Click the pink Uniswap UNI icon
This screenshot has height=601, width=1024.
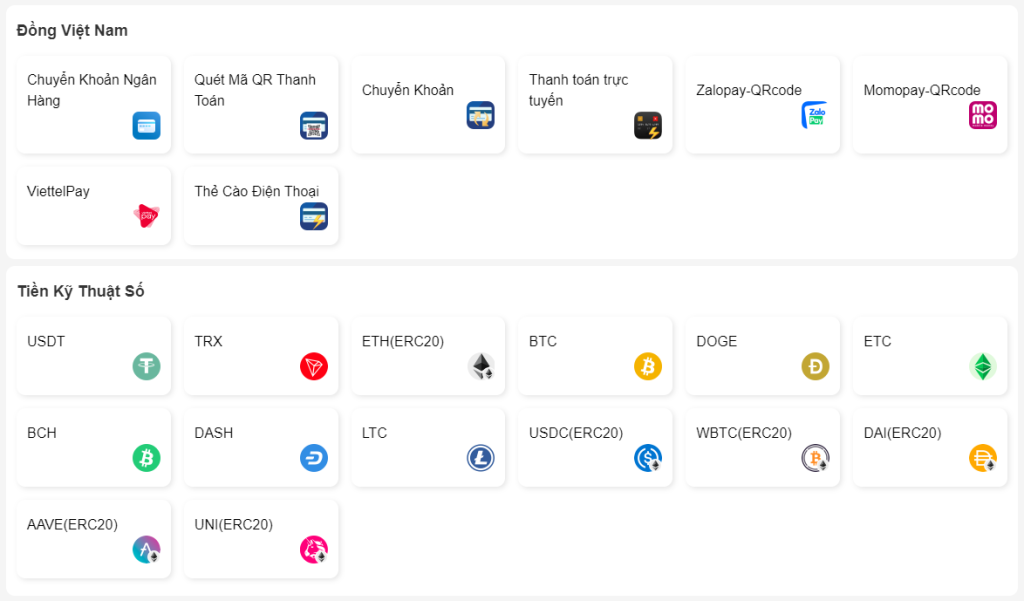[314, 549]
